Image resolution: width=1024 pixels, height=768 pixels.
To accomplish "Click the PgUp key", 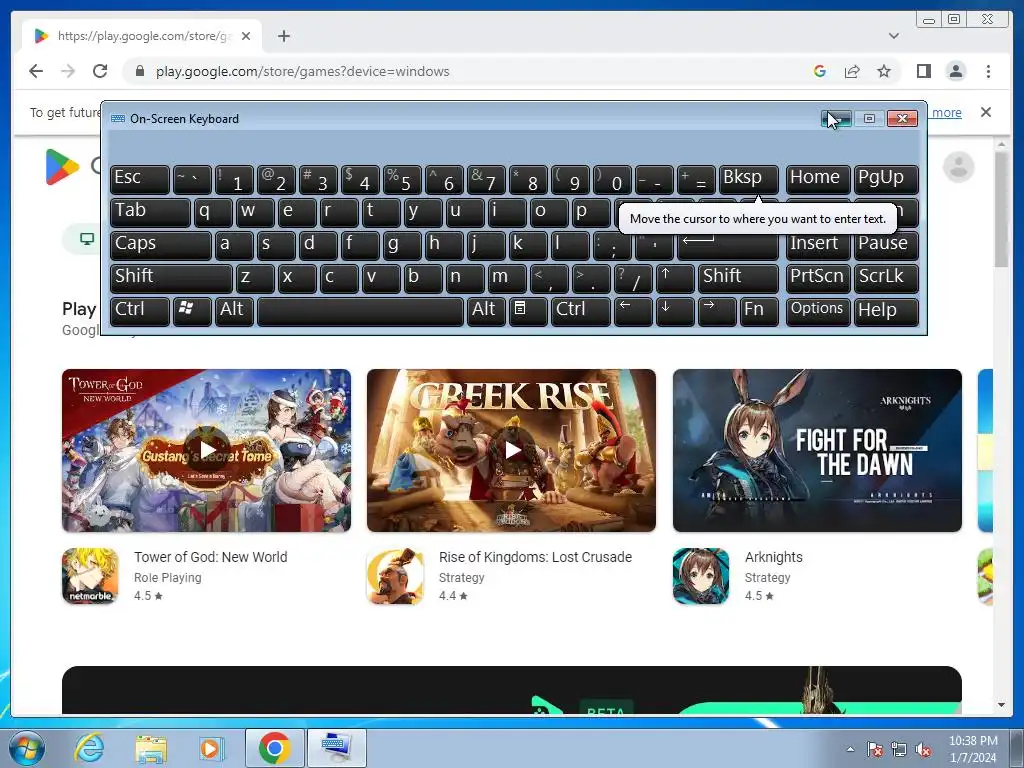I will pyautogui.click(x=886, y=179).
